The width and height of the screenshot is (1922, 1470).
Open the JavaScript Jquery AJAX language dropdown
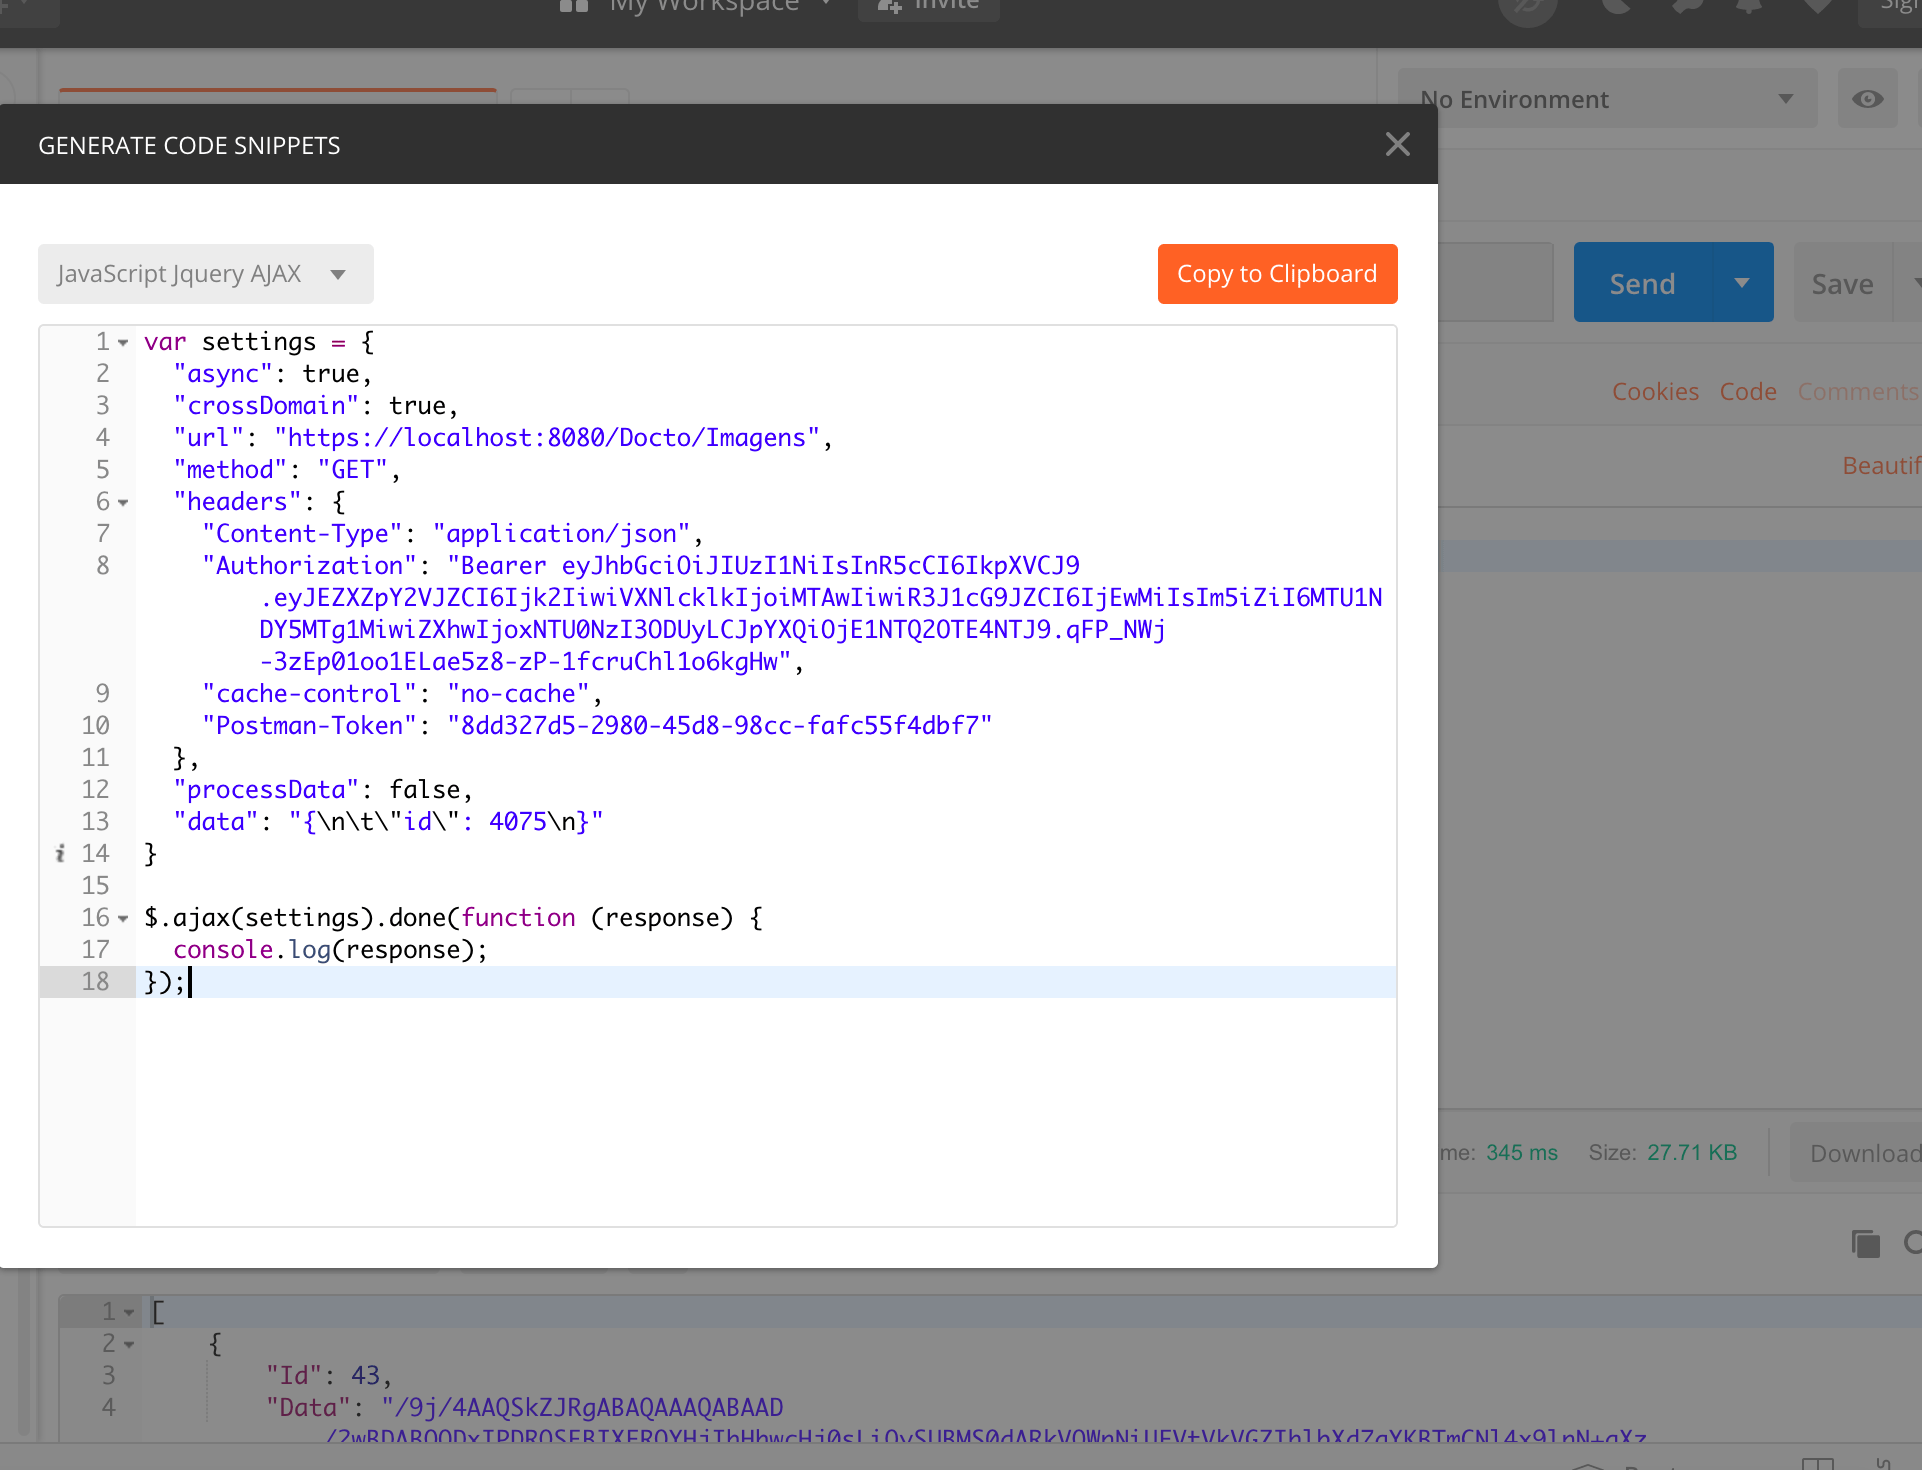pyautogui.click(x=205, y=274)
